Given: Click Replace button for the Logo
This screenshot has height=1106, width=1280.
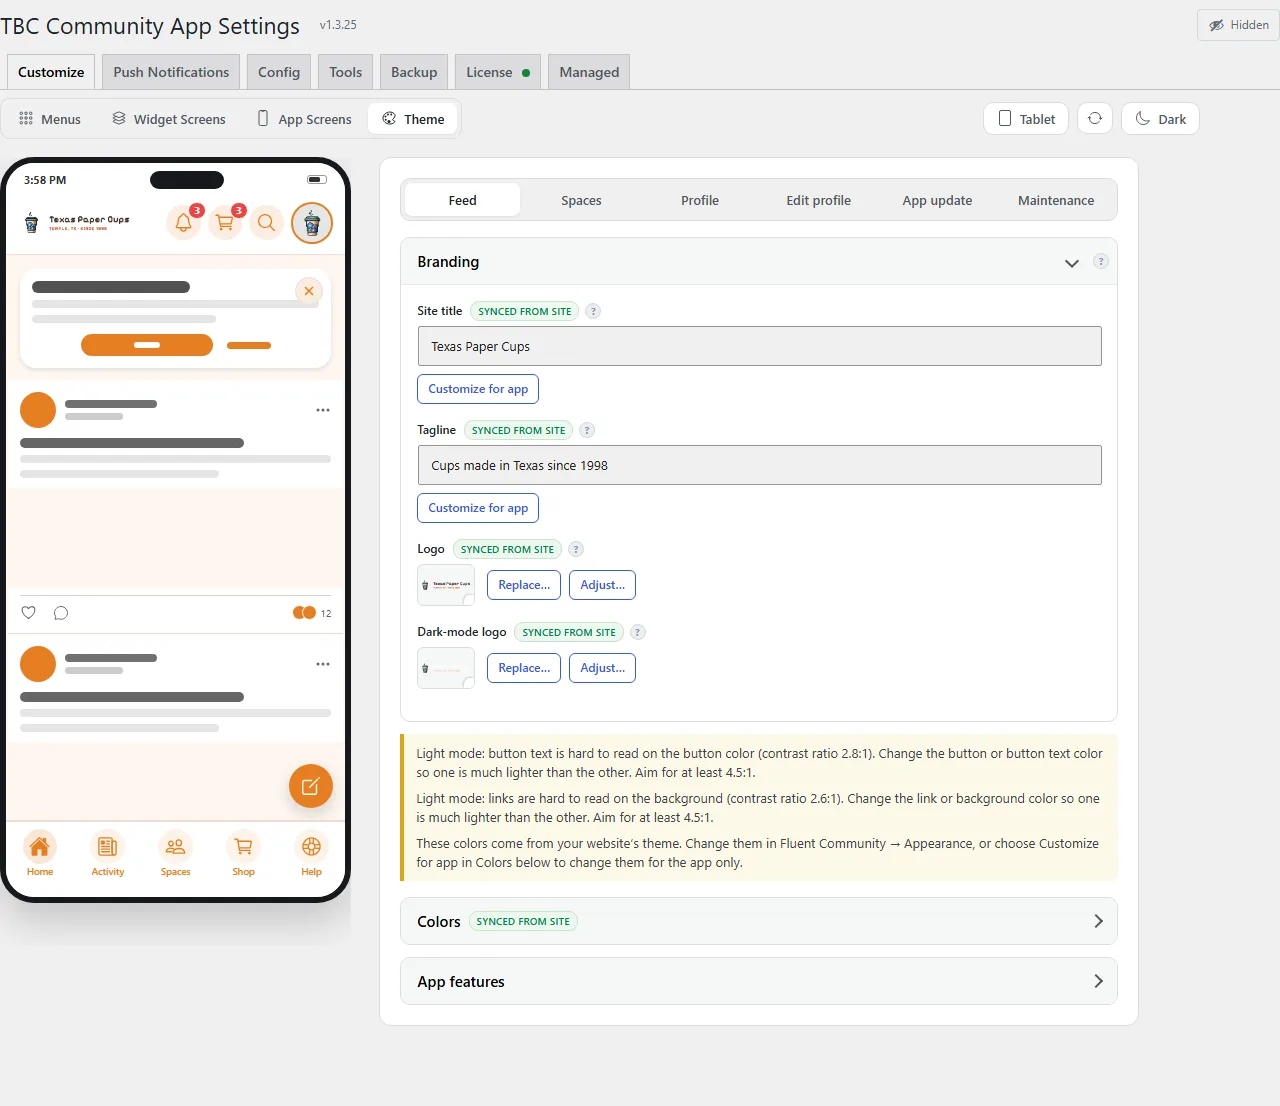Looking at the screenshot, I should [524, 585].
